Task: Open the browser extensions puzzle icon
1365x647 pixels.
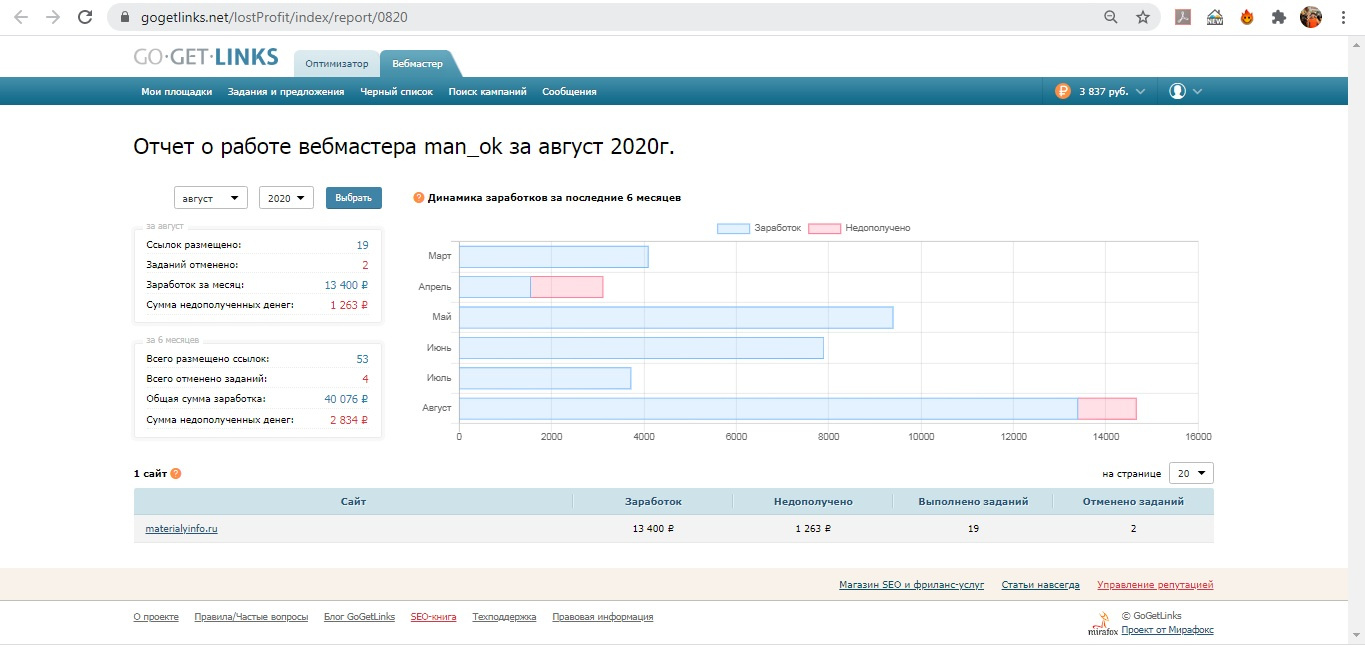Action: 1278,17
